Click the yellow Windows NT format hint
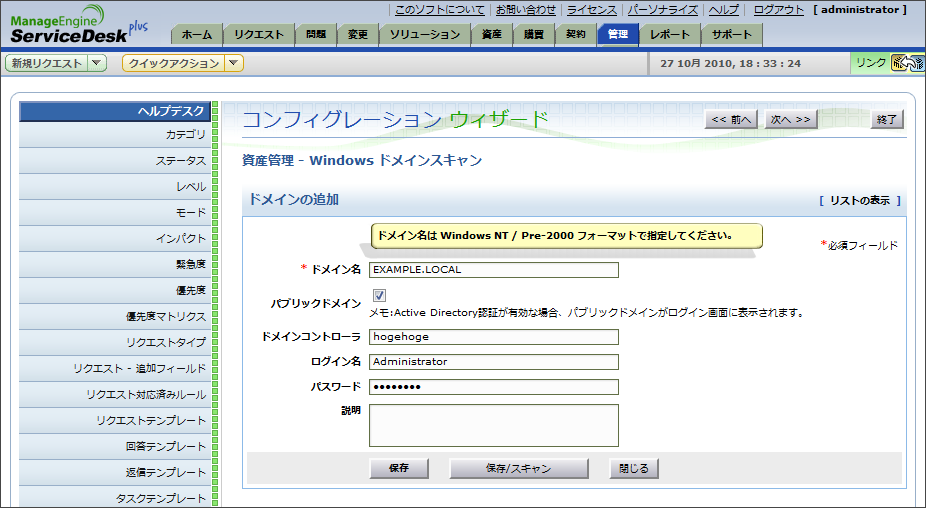 [x=567, y=236]
